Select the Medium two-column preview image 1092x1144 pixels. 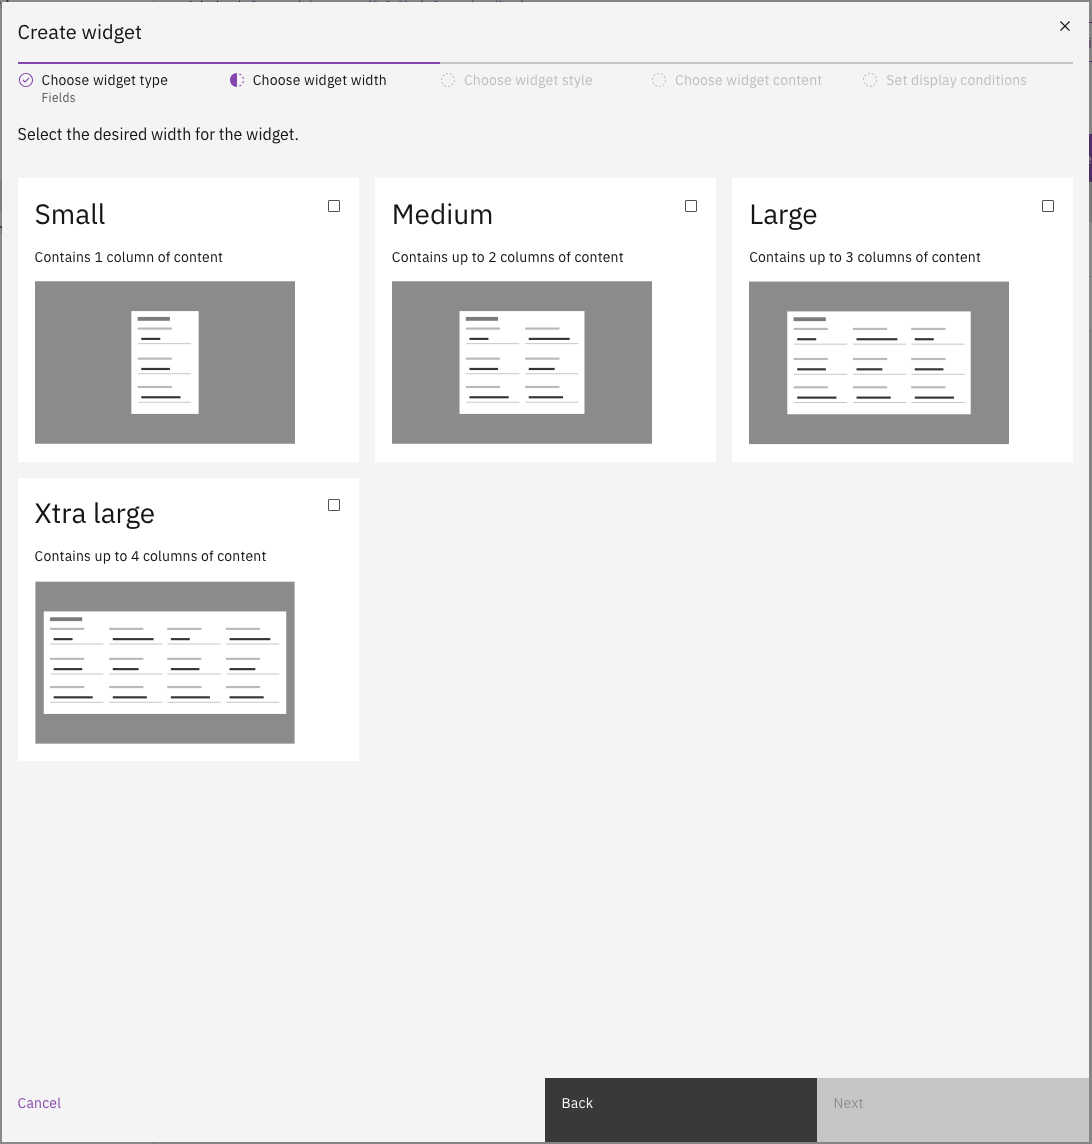click(522, 362)
